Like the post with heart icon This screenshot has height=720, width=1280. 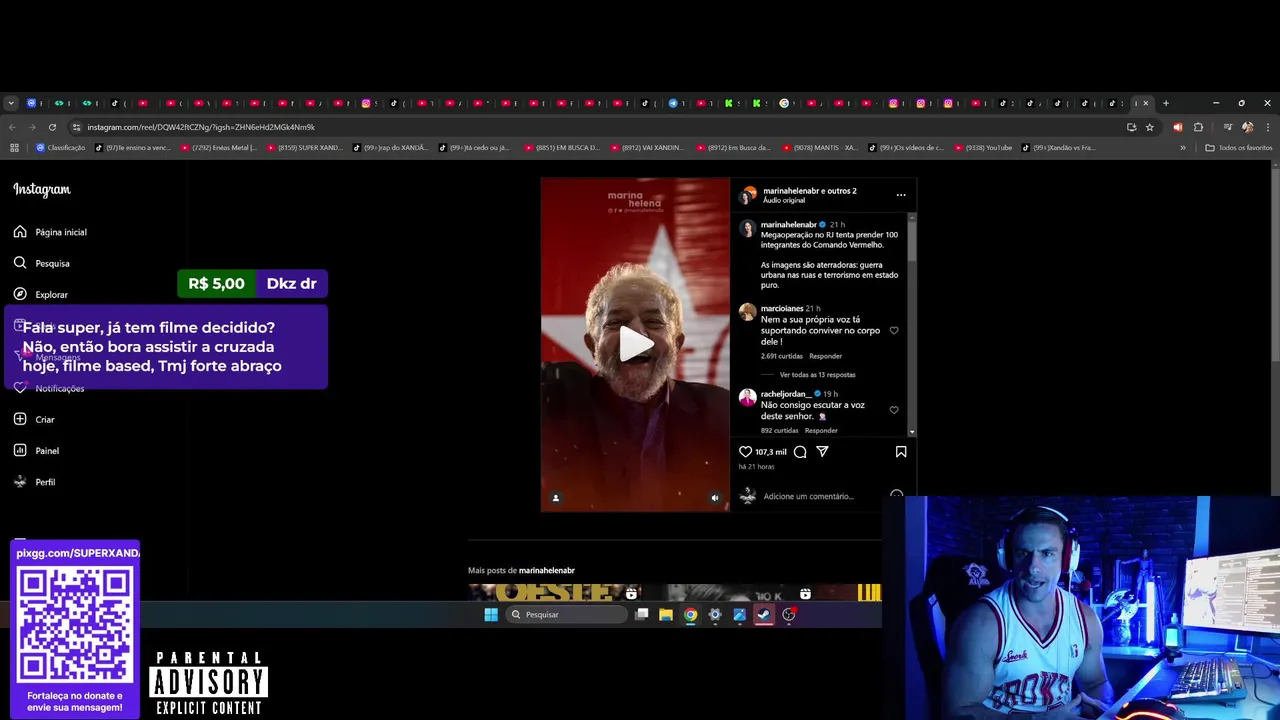coord(745,452)
